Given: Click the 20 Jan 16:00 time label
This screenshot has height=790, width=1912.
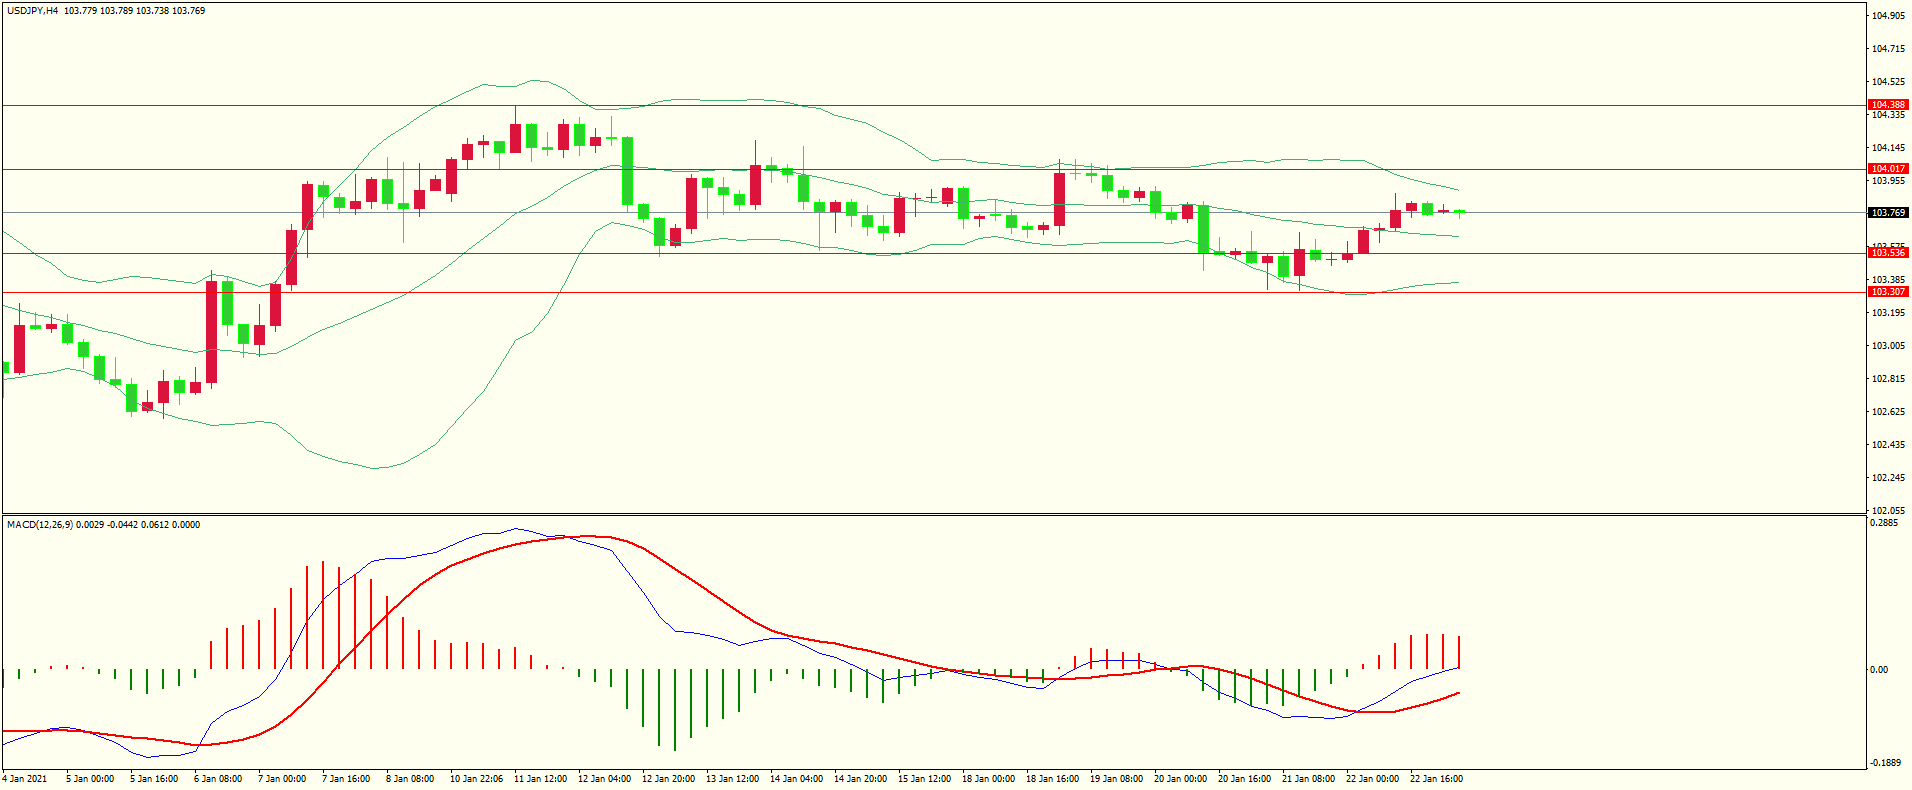Looking at the screenshot, I should 1244,779.
